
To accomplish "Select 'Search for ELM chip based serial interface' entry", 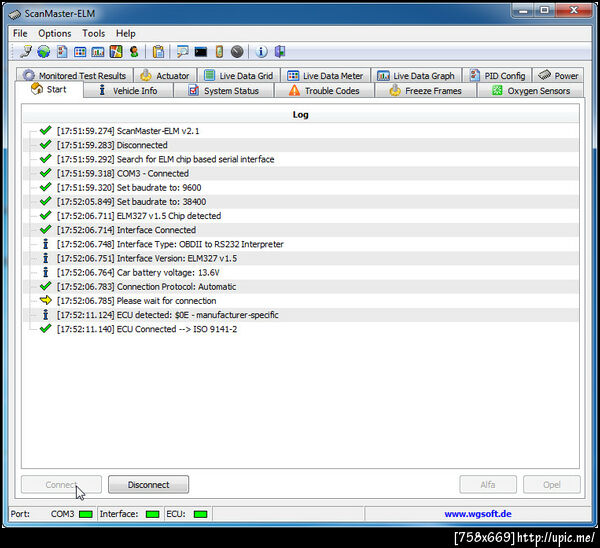I will (x=300, y=159).
